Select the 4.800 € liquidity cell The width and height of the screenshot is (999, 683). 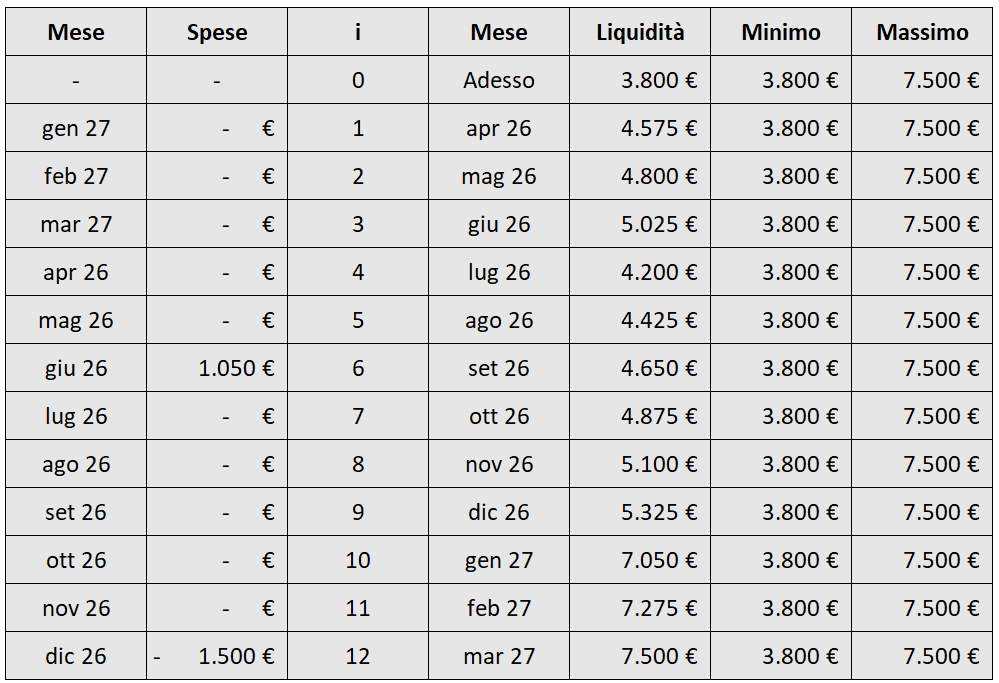[658, 176]
